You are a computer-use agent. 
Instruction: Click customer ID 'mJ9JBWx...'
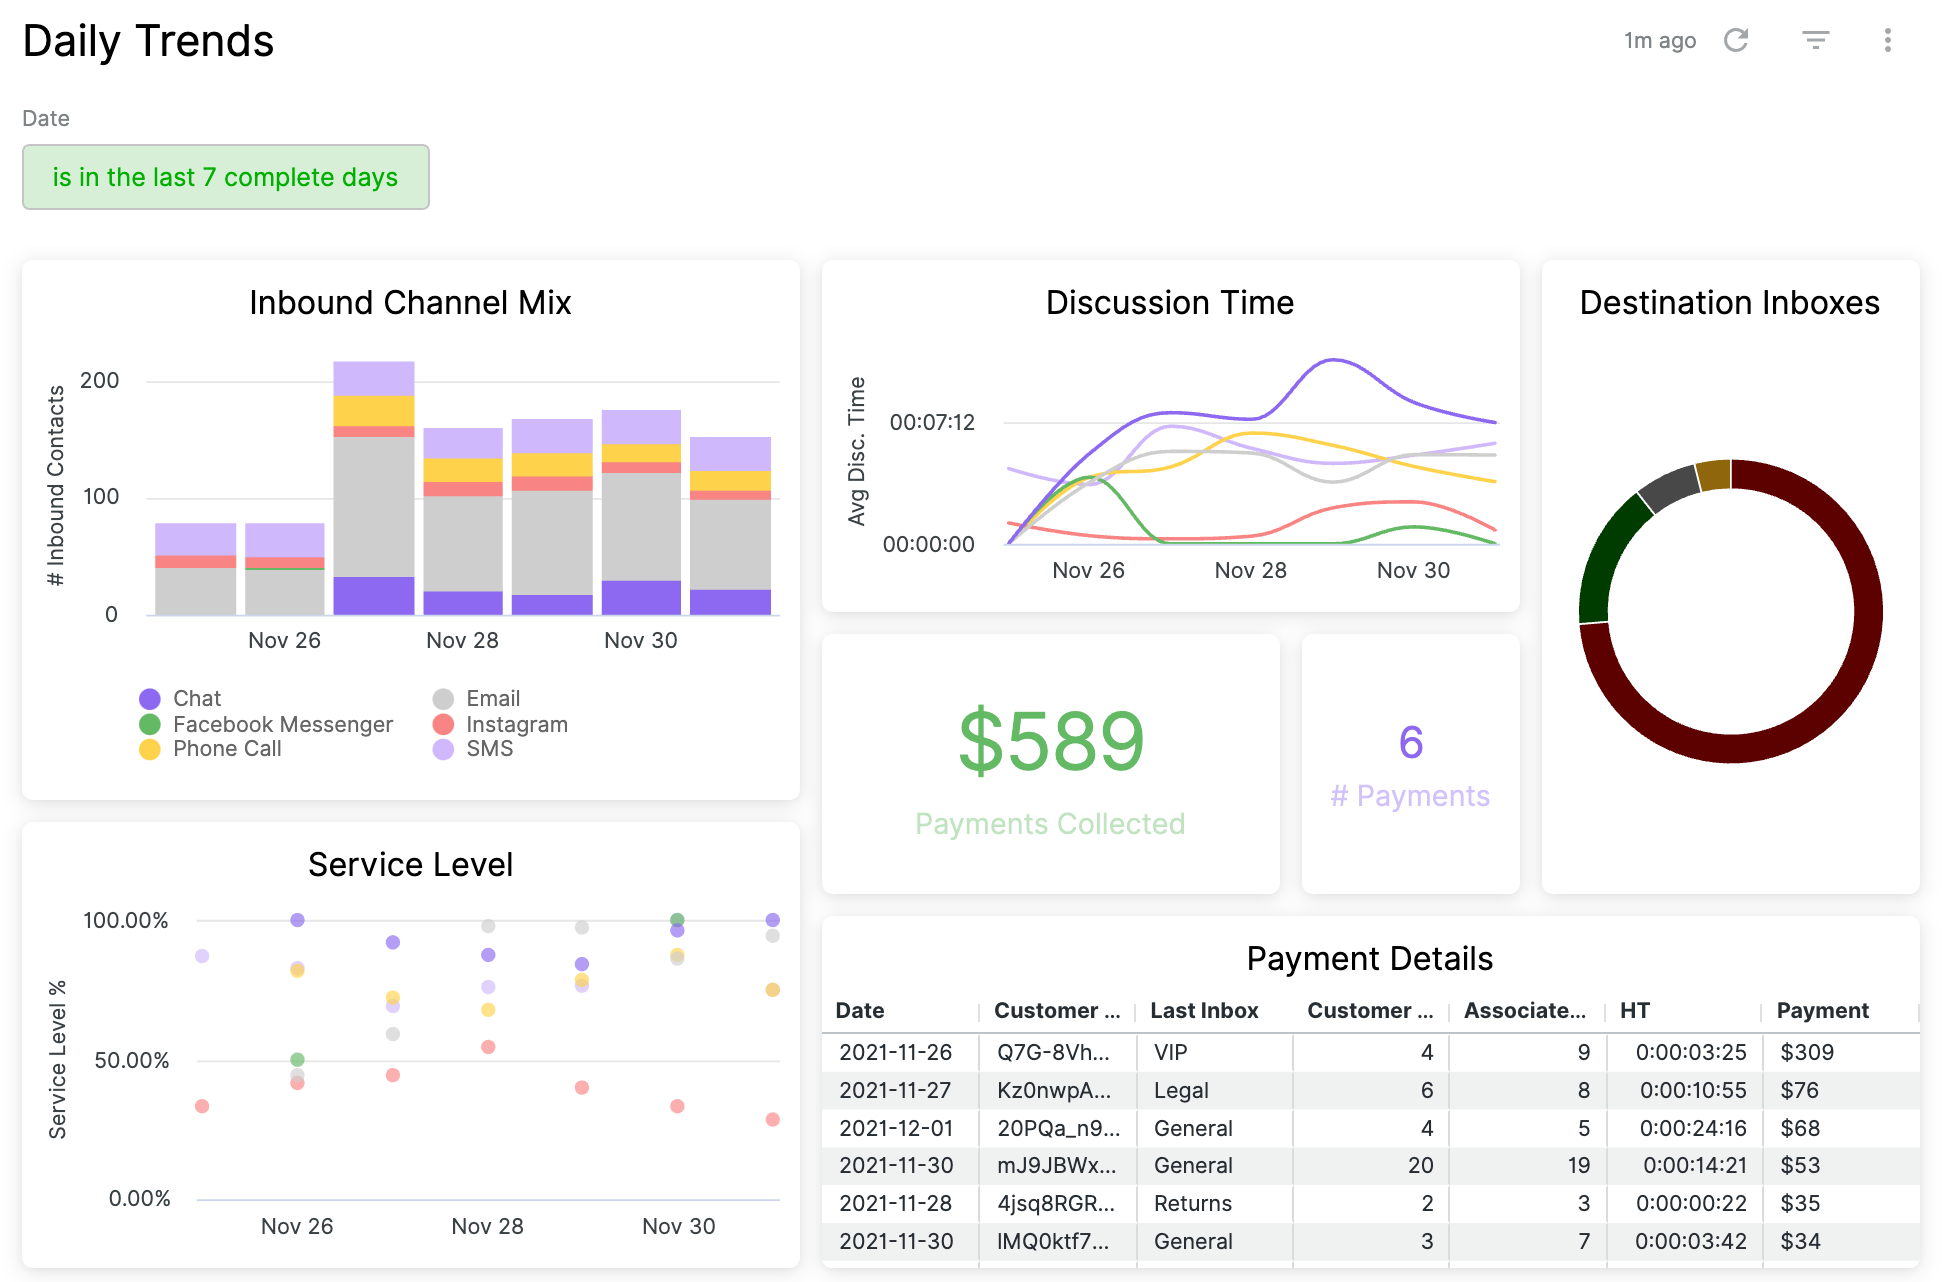point(1057,1165)
